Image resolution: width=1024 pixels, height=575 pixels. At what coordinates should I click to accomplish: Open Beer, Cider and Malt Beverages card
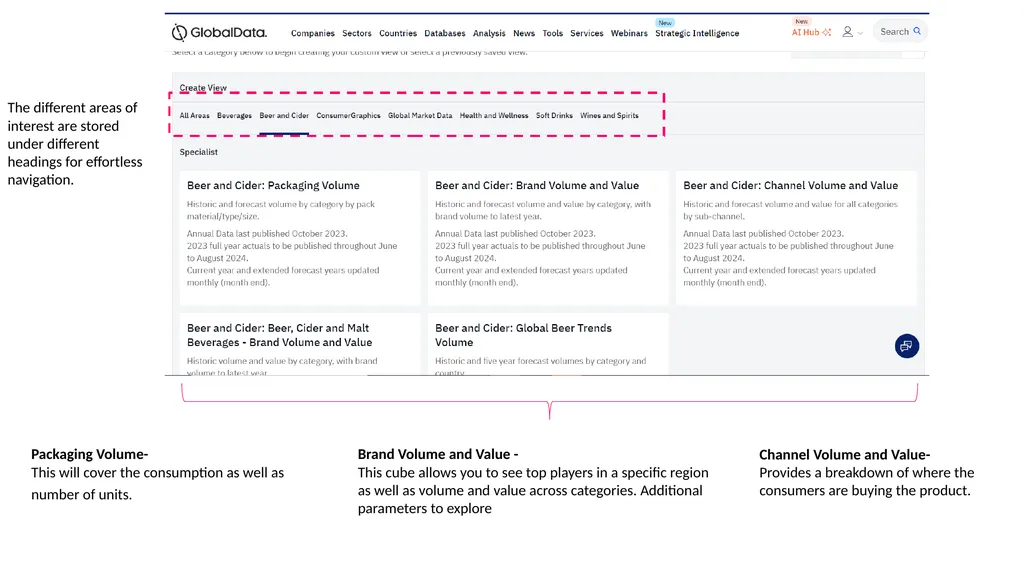click(300, 344)
